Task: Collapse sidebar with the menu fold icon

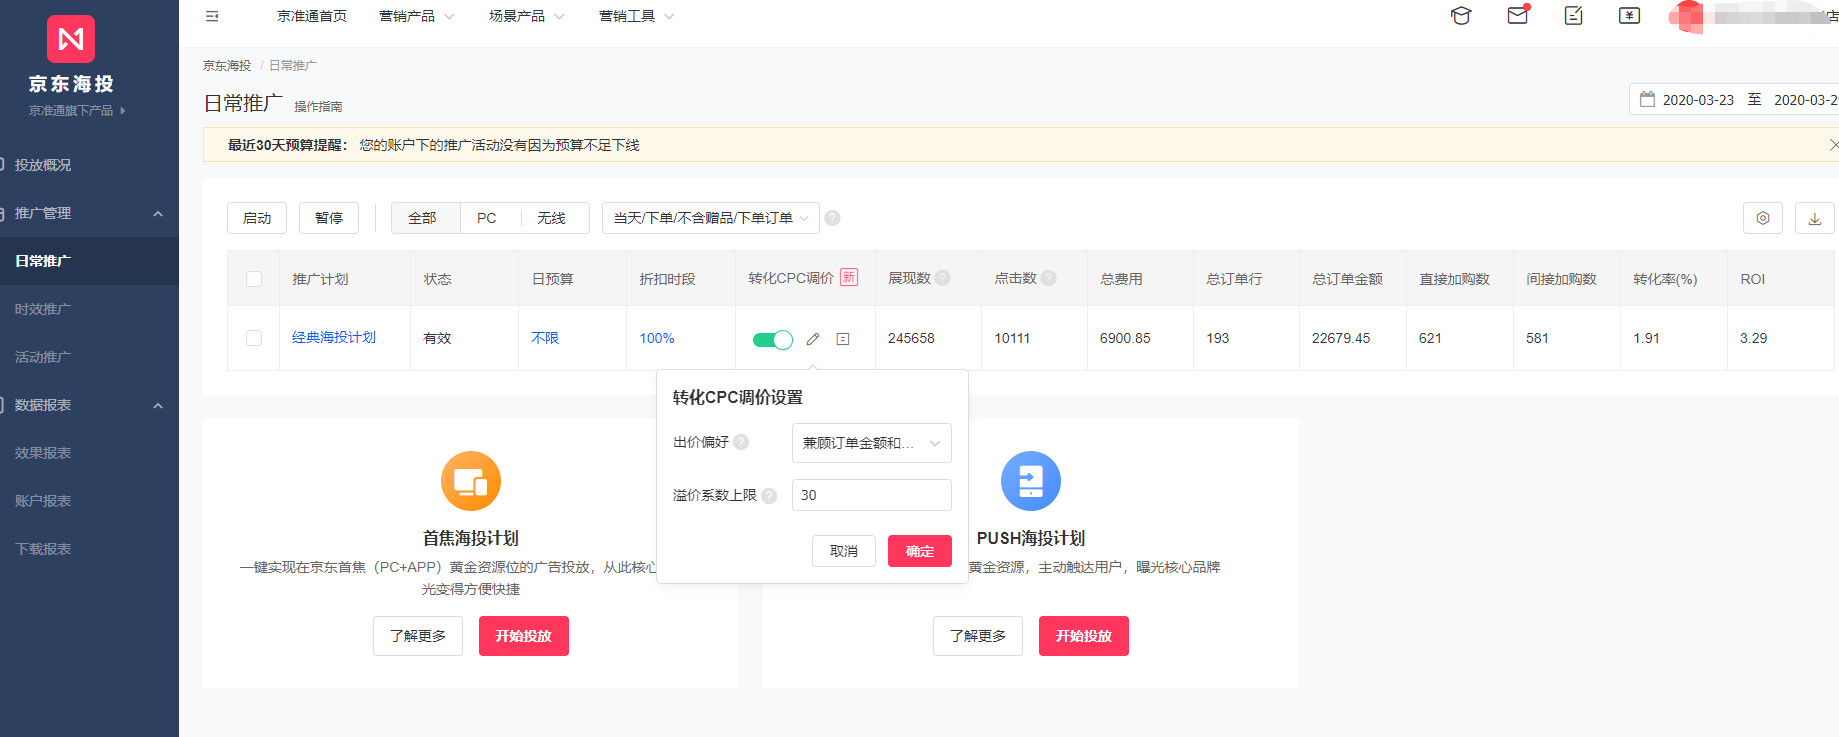Action: click(x=212, y=16)
